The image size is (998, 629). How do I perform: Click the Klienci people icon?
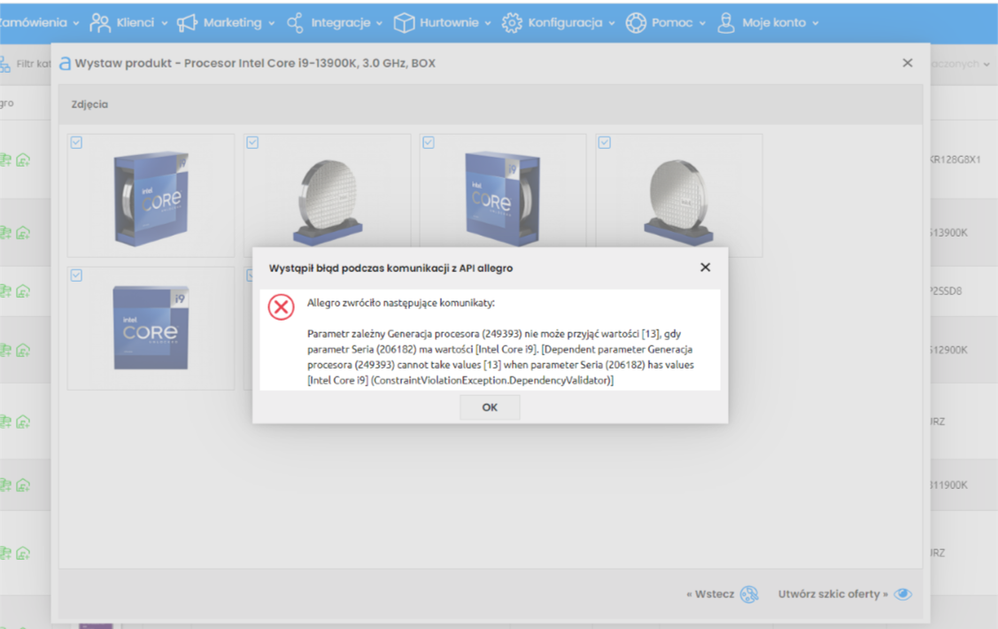pos(100,23)
